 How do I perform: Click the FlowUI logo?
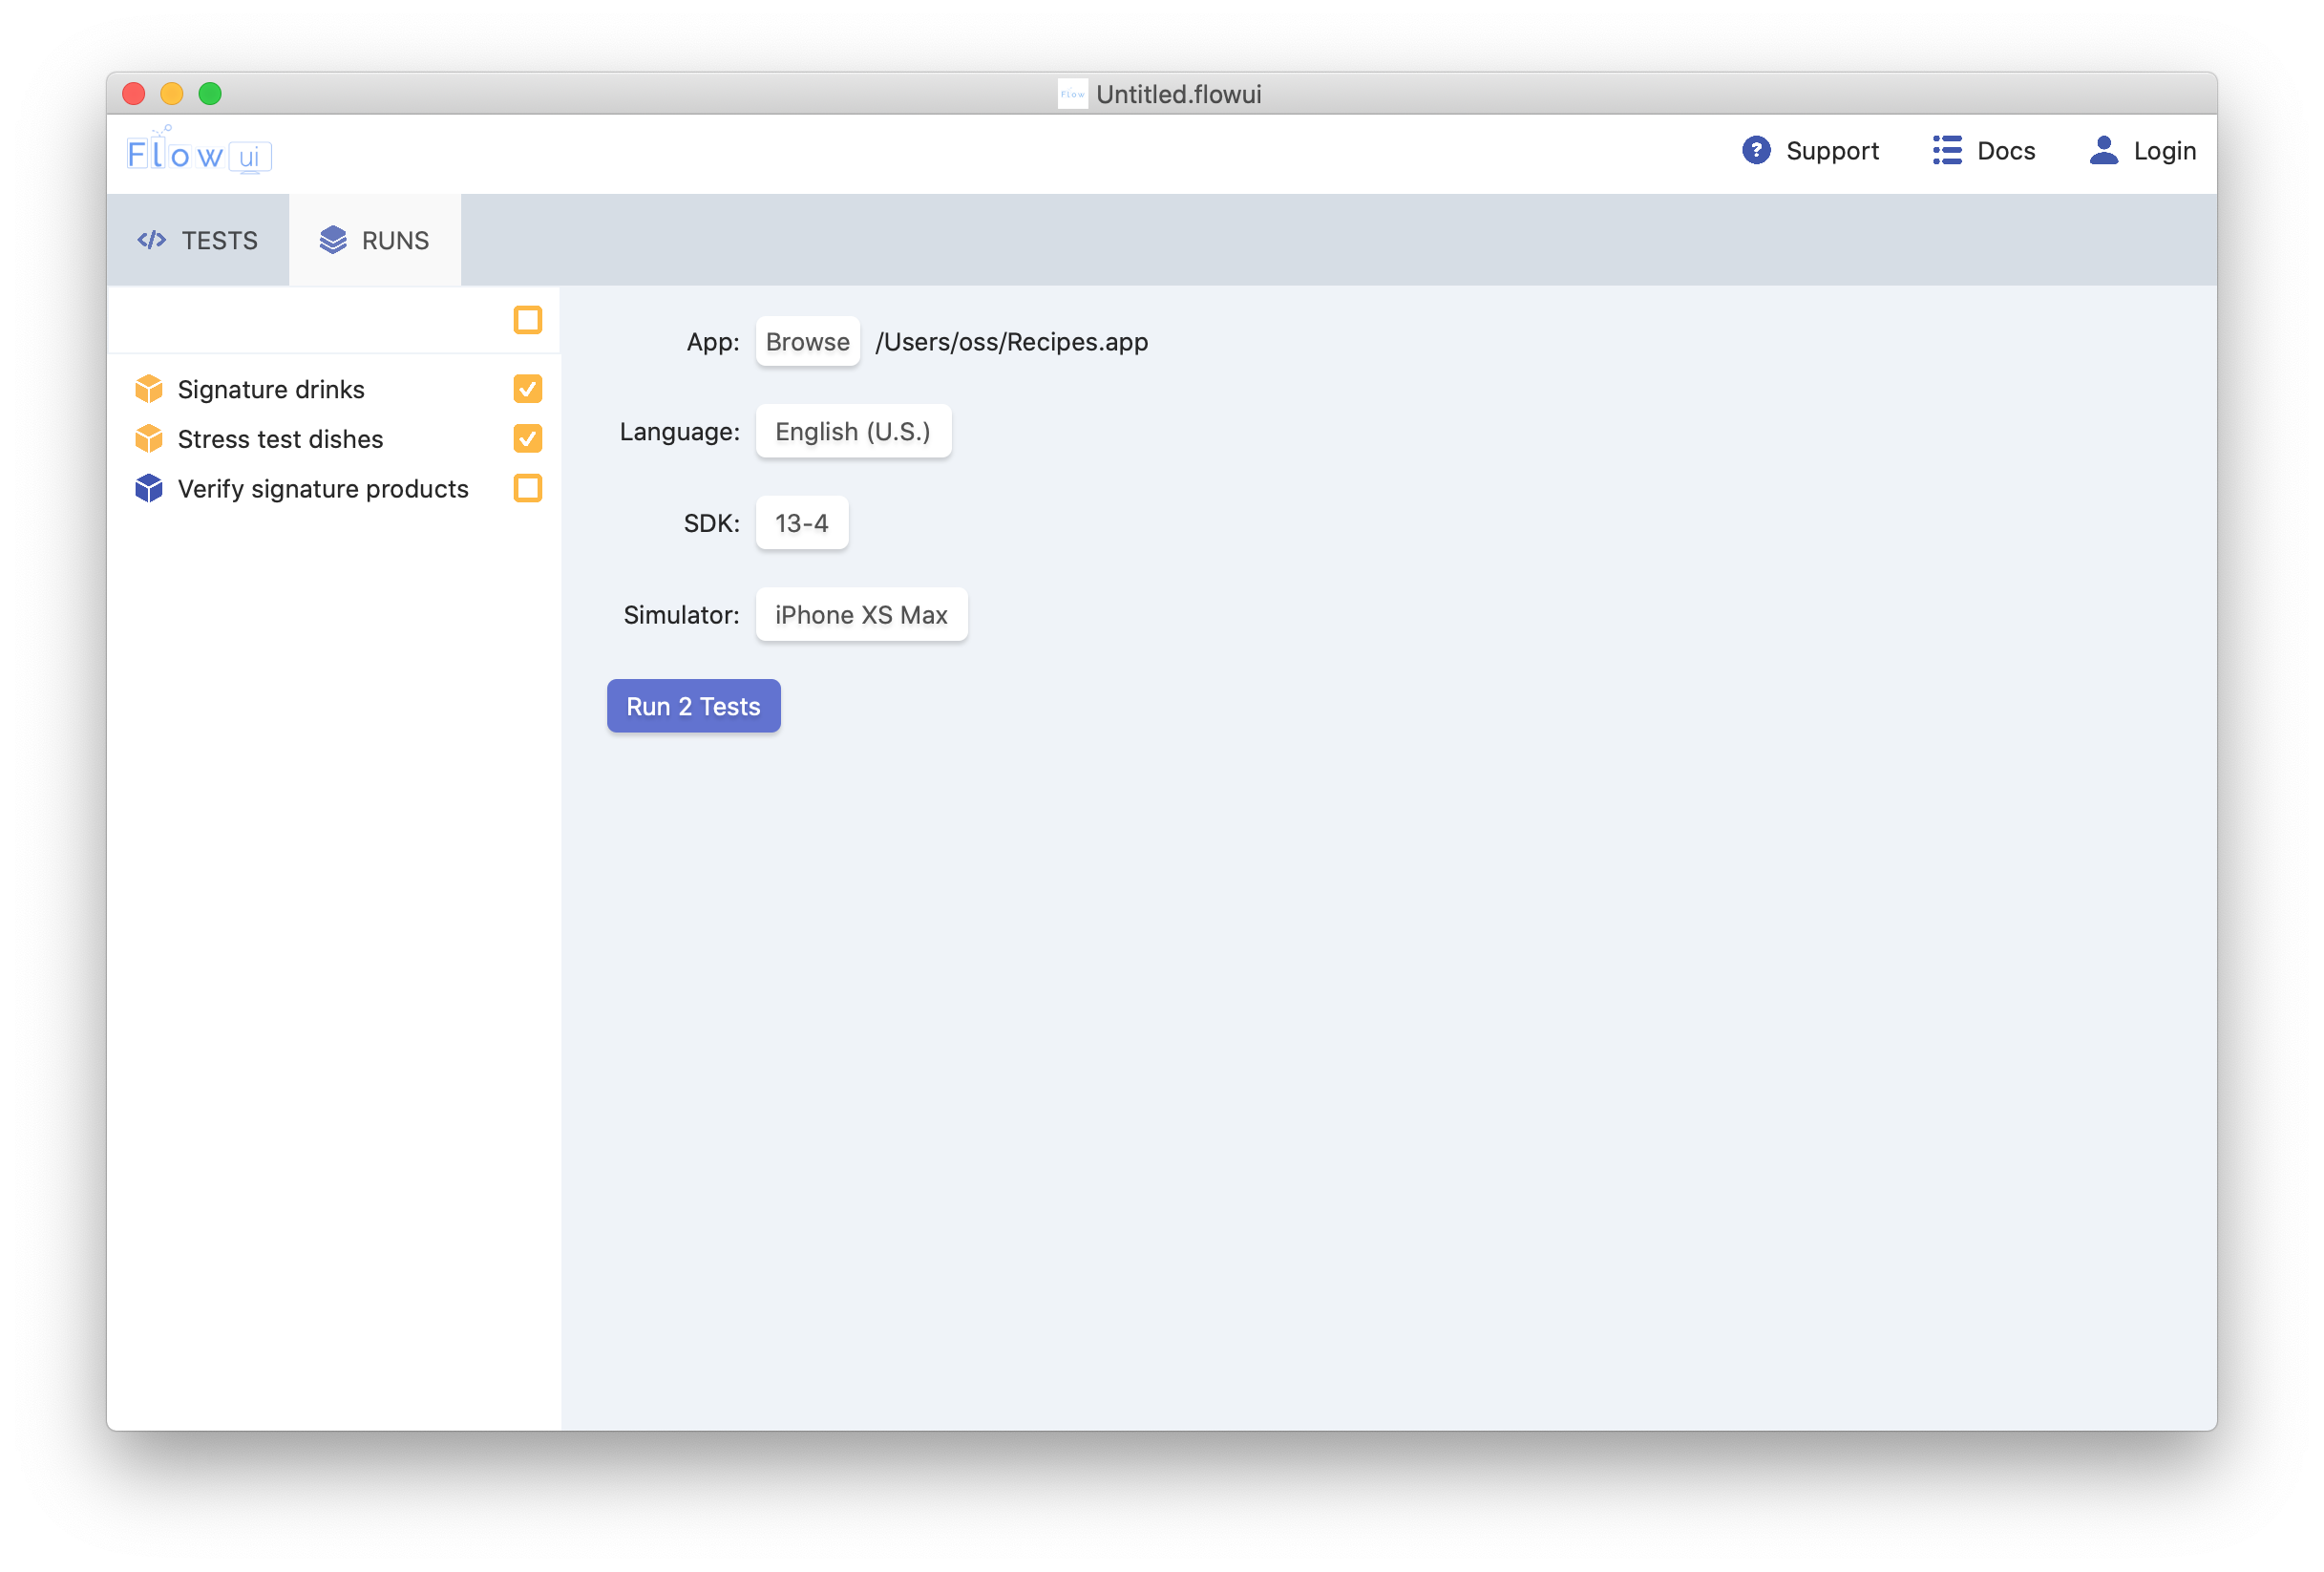point(199,153)
